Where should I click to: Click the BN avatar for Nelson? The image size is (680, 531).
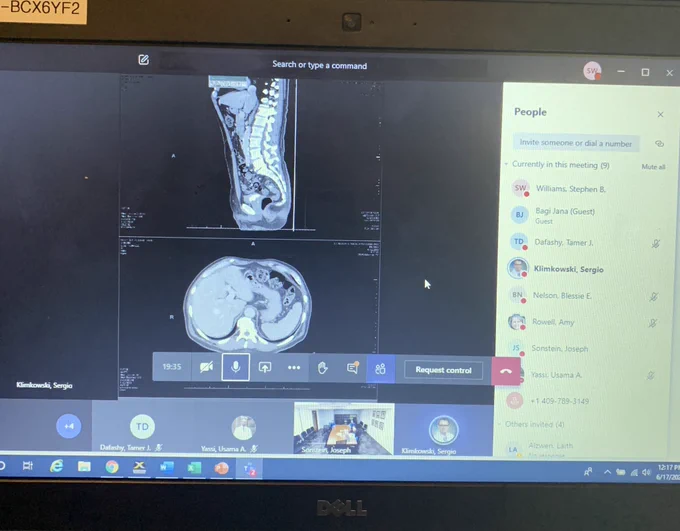tap(517, 295)
